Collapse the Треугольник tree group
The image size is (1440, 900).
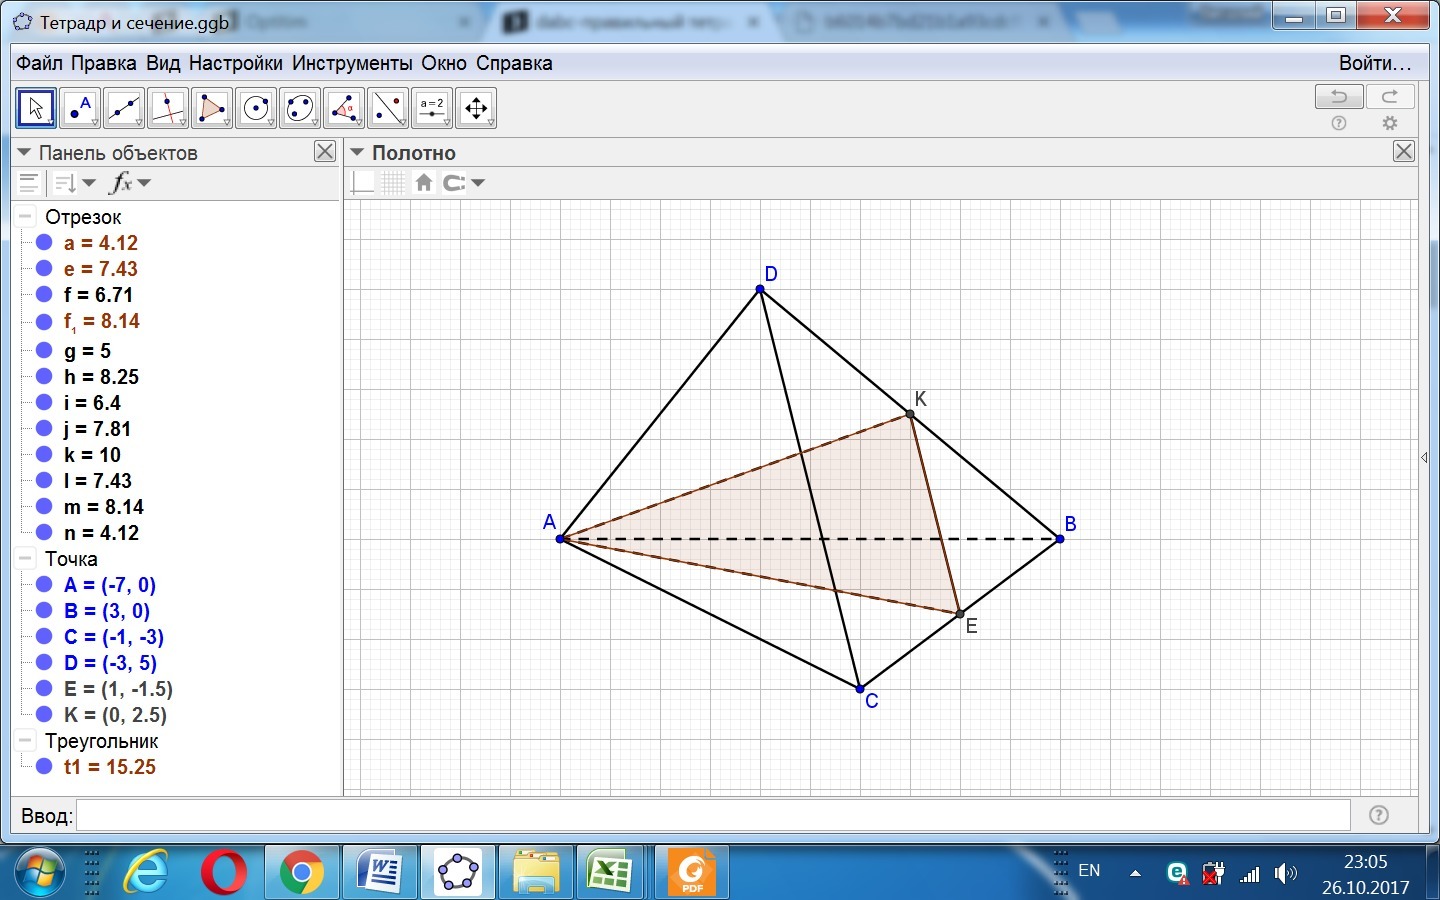pos(25,741)
